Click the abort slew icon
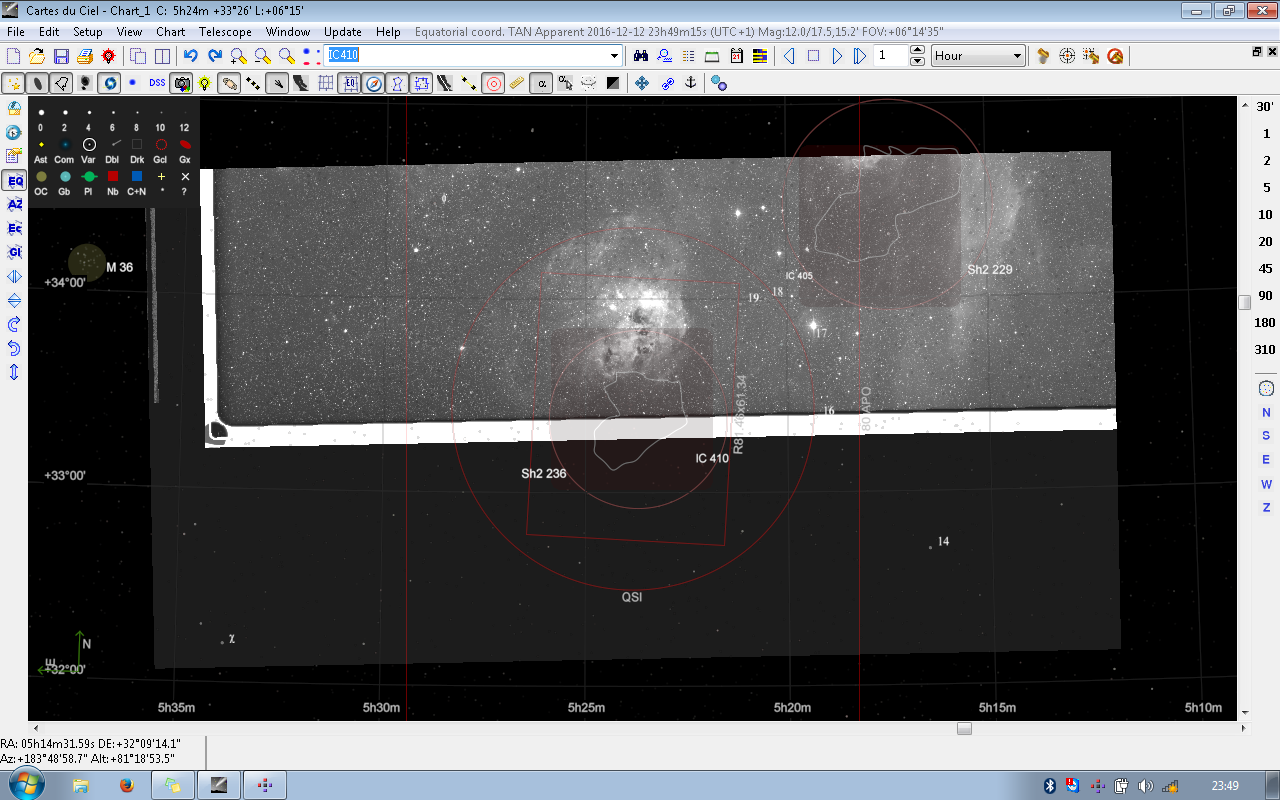 tap(1115, 56)
